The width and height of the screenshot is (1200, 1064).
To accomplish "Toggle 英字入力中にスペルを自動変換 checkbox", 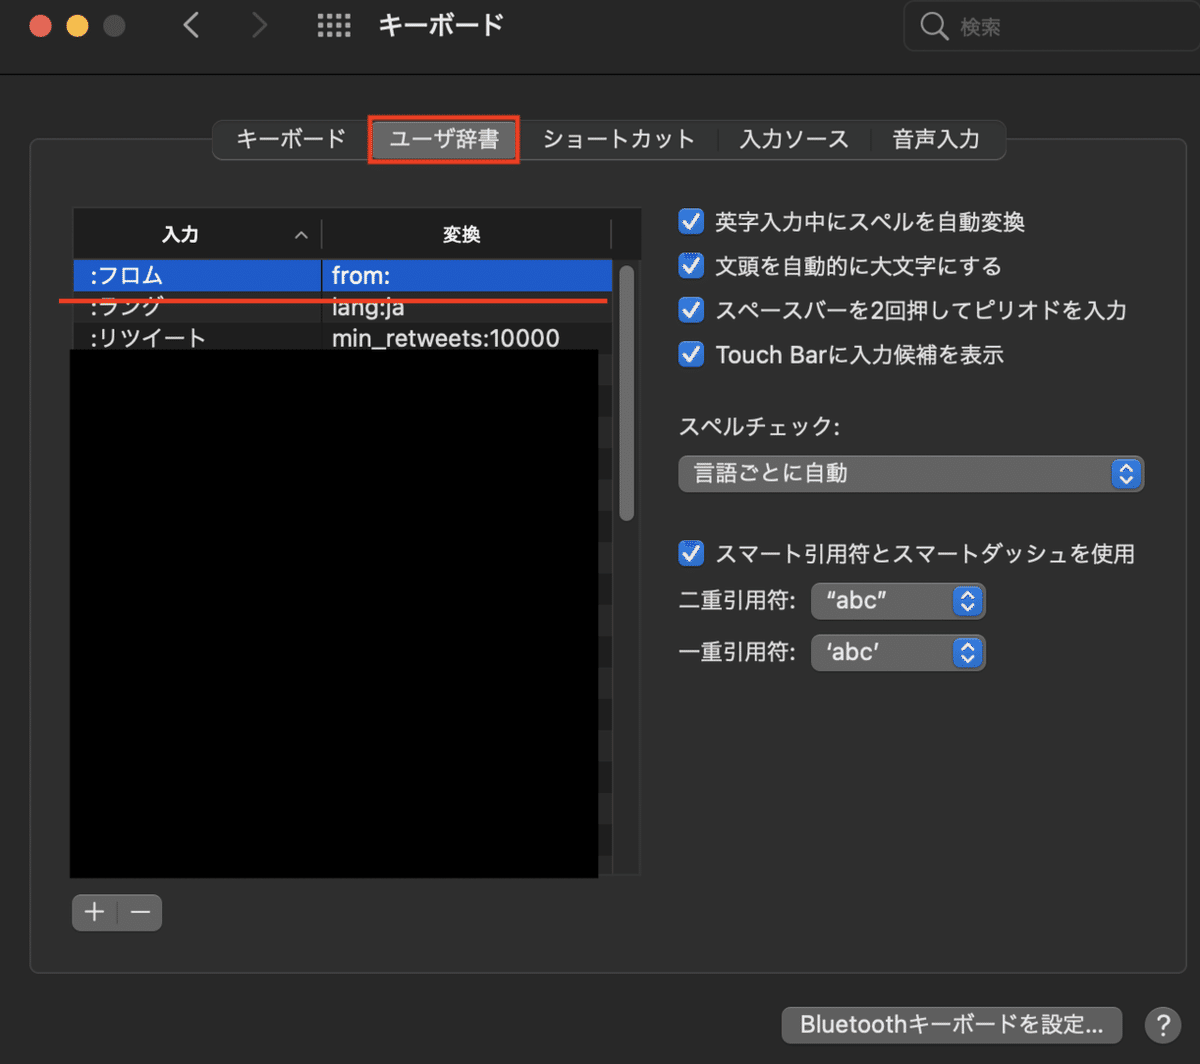I will point(691,222).
